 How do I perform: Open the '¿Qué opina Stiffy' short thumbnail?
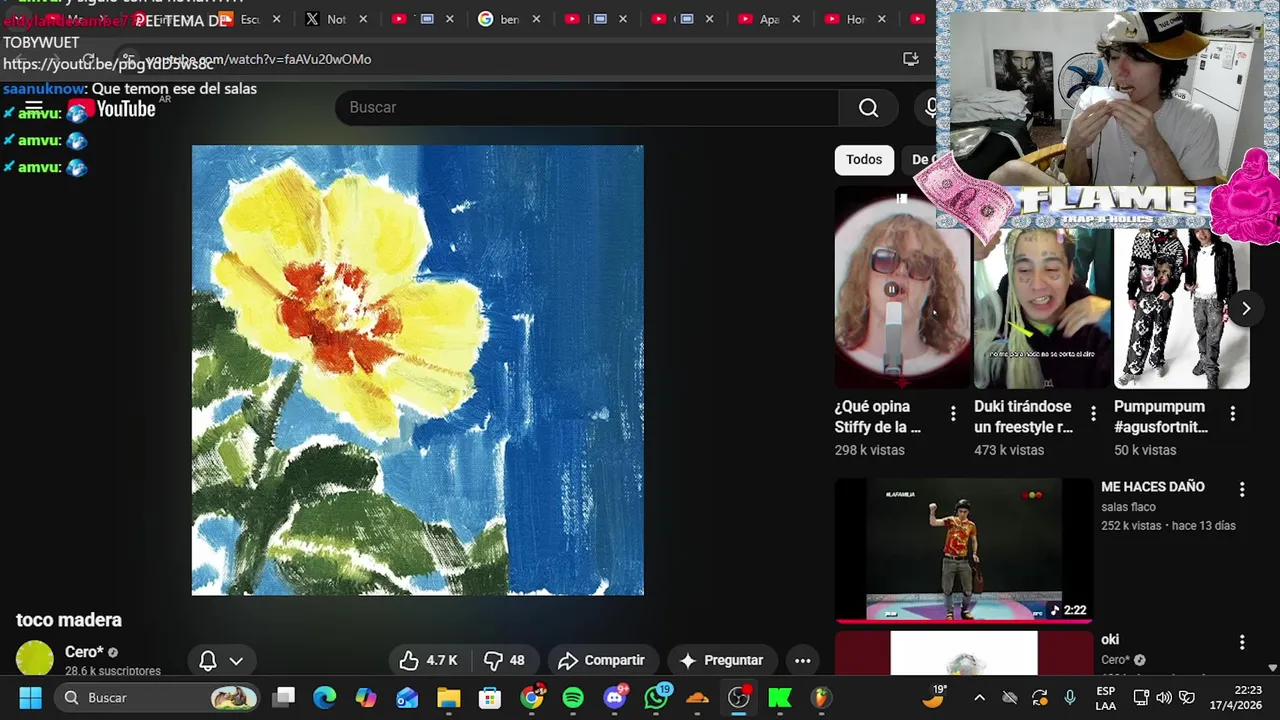[902, 288]
